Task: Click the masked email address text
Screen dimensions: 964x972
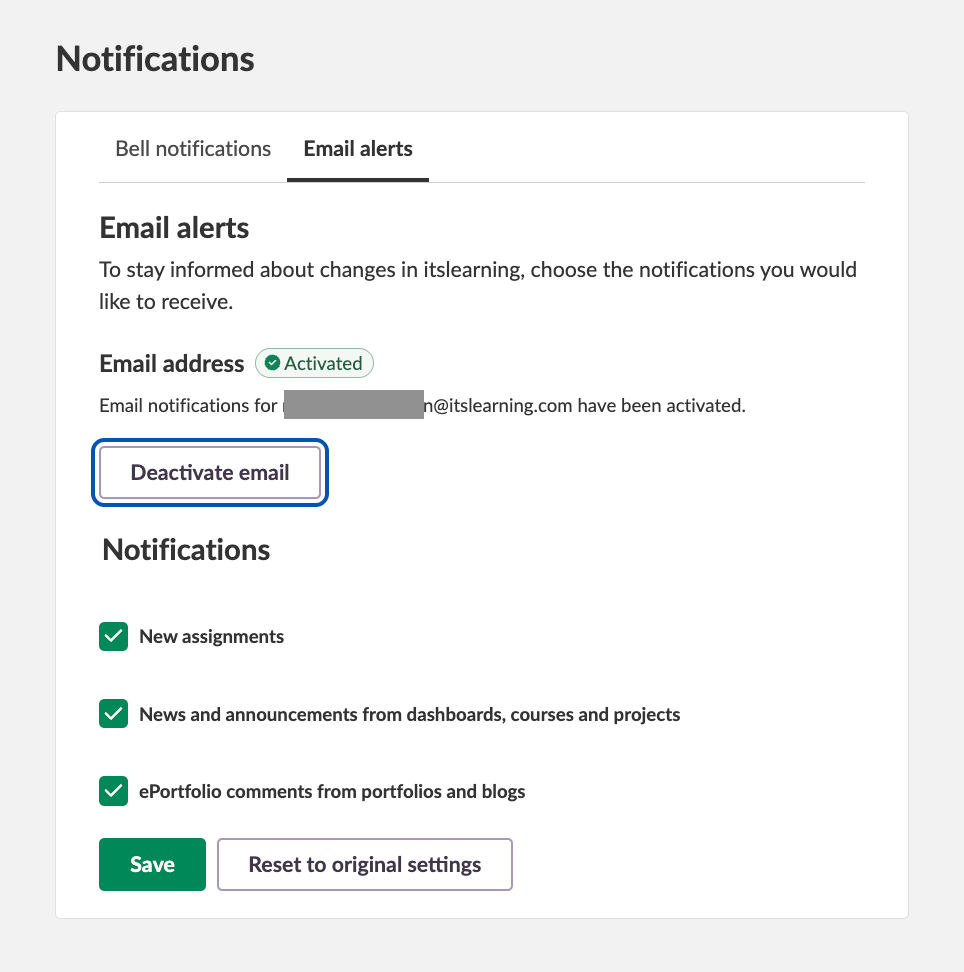Action: [x=355, y=405]
